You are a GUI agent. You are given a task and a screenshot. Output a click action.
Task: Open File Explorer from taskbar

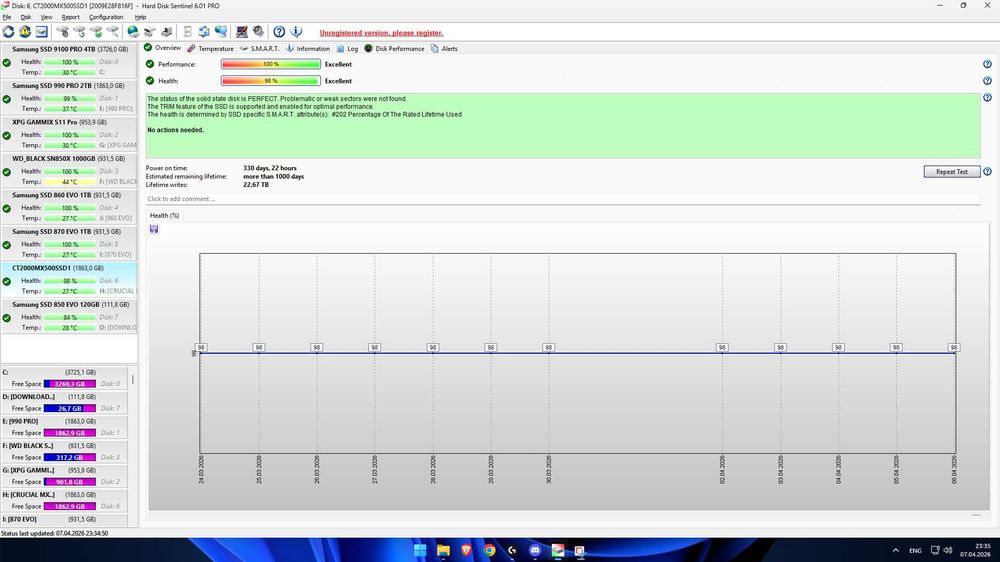click(443, 550)
